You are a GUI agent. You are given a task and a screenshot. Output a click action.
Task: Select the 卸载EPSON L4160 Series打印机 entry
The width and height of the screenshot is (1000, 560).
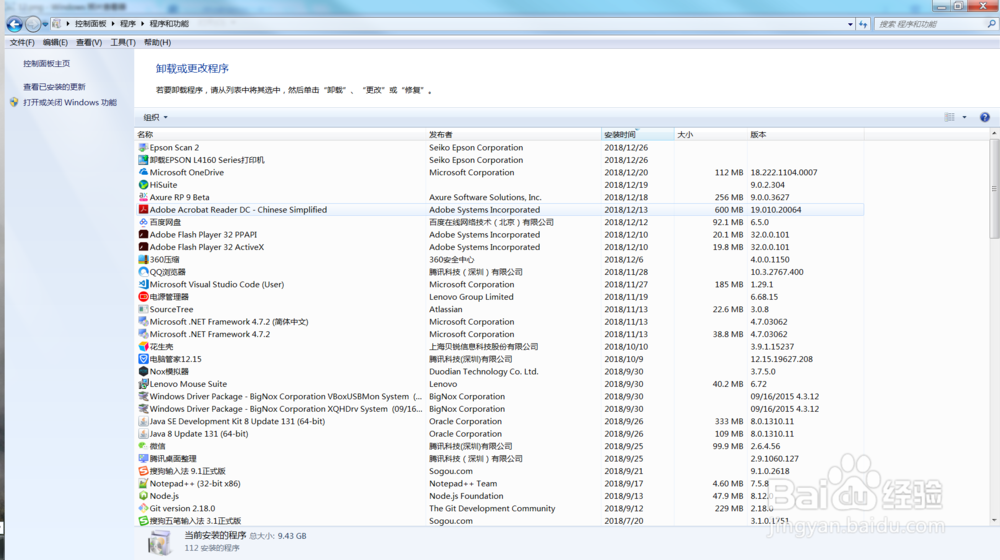coord(500,160)
